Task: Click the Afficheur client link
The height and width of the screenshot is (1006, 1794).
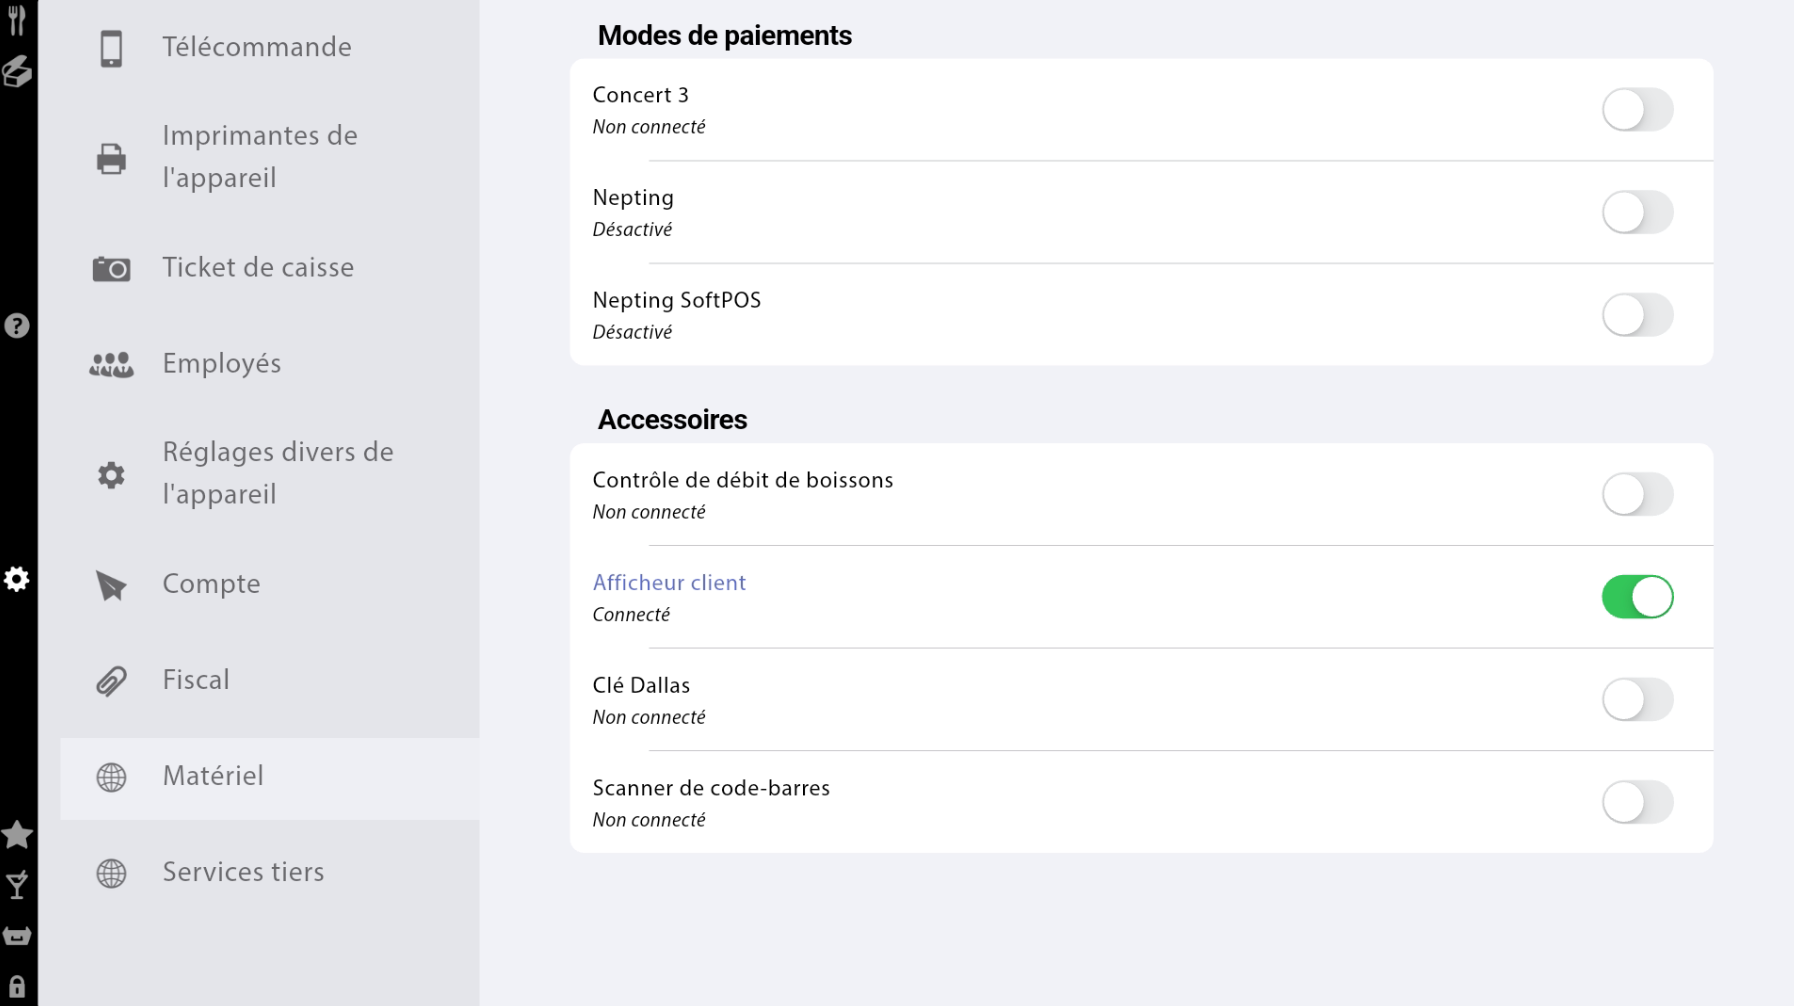Action: pyautogui.click(x=669, y=583)
